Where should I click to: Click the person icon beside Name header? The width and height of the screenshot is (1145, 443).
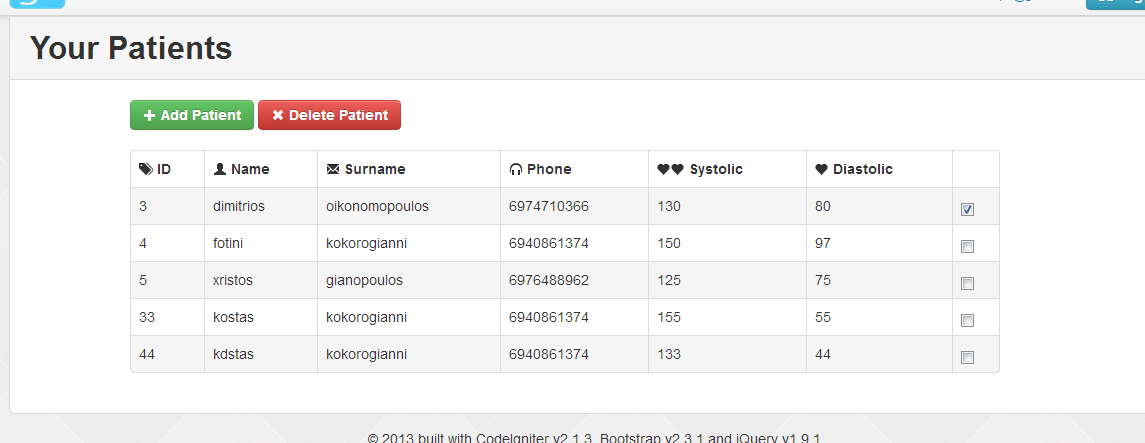[x=220, y=170]
